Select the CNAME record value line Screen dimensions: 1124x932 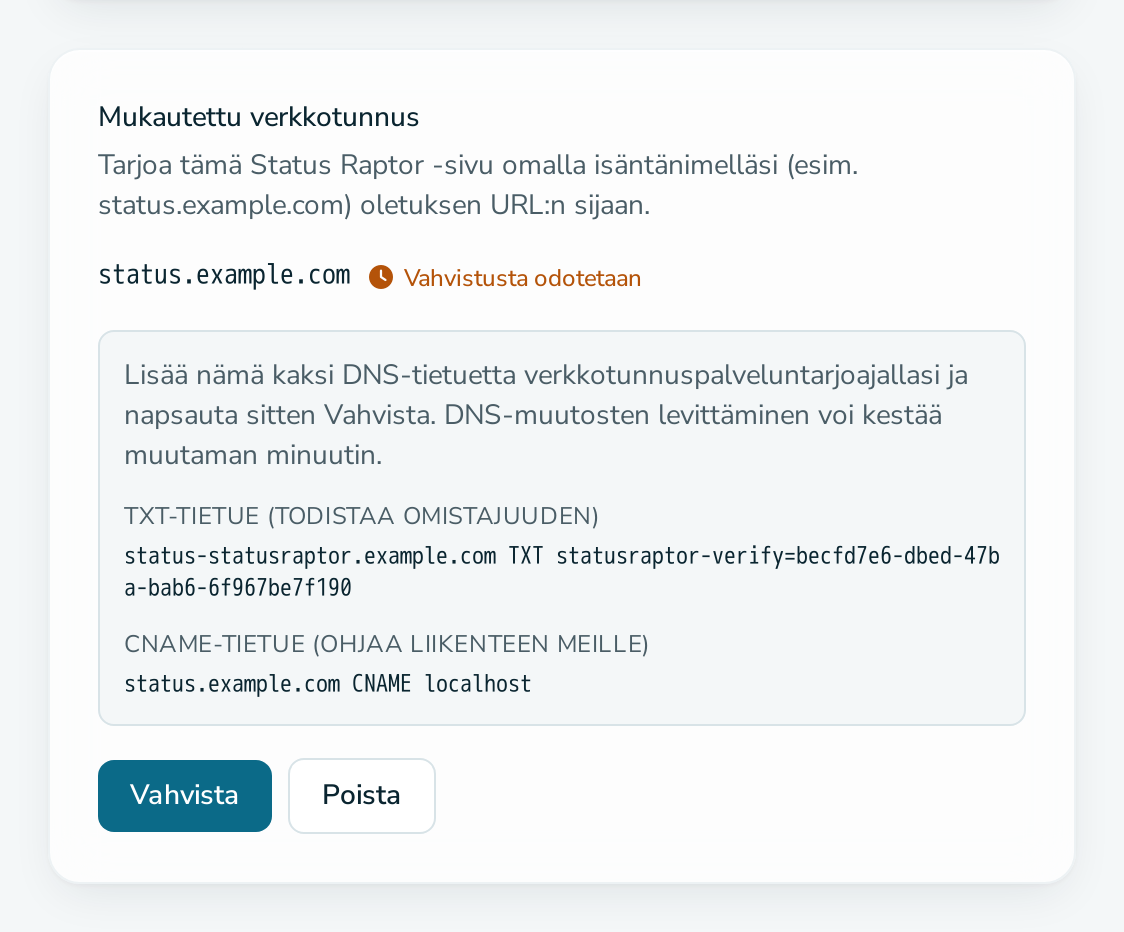click(x=328, y=684)
